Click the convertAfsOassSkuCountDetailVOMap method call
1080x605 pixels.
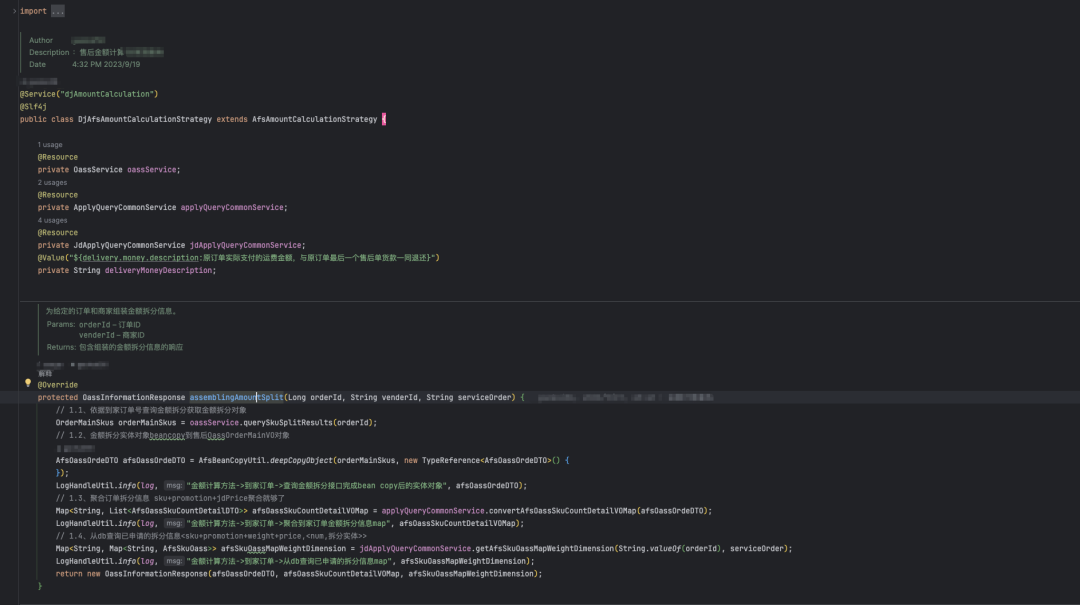point(563,511)
